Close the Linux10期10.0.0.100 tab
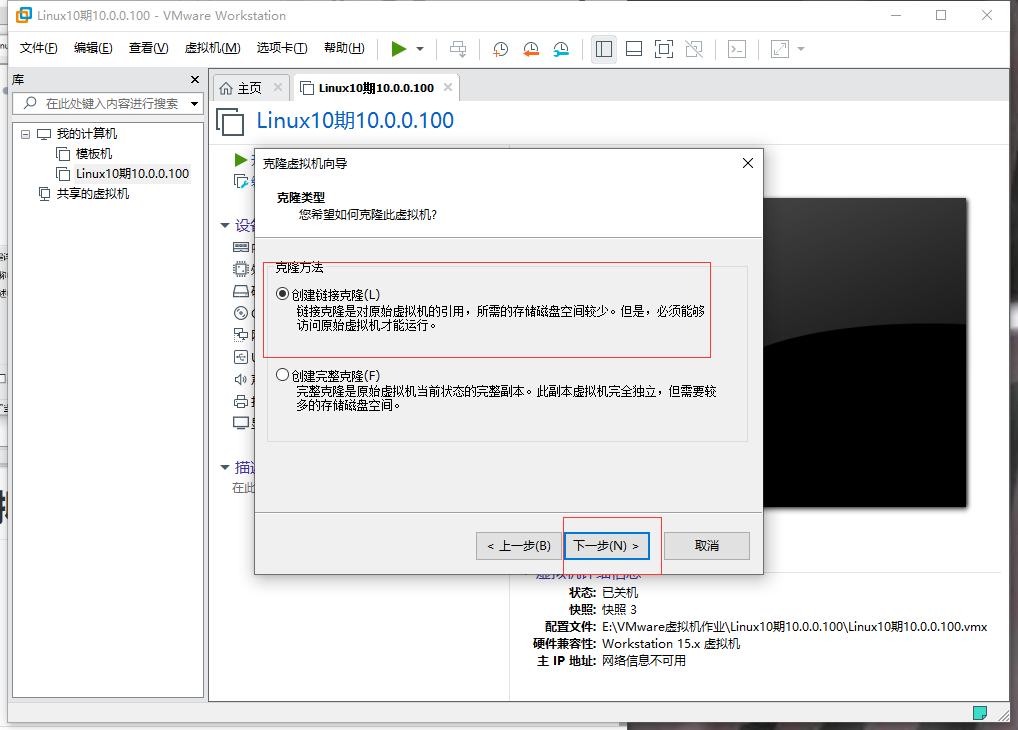This screenshot has height=730, width=1018. coord(448,87)
